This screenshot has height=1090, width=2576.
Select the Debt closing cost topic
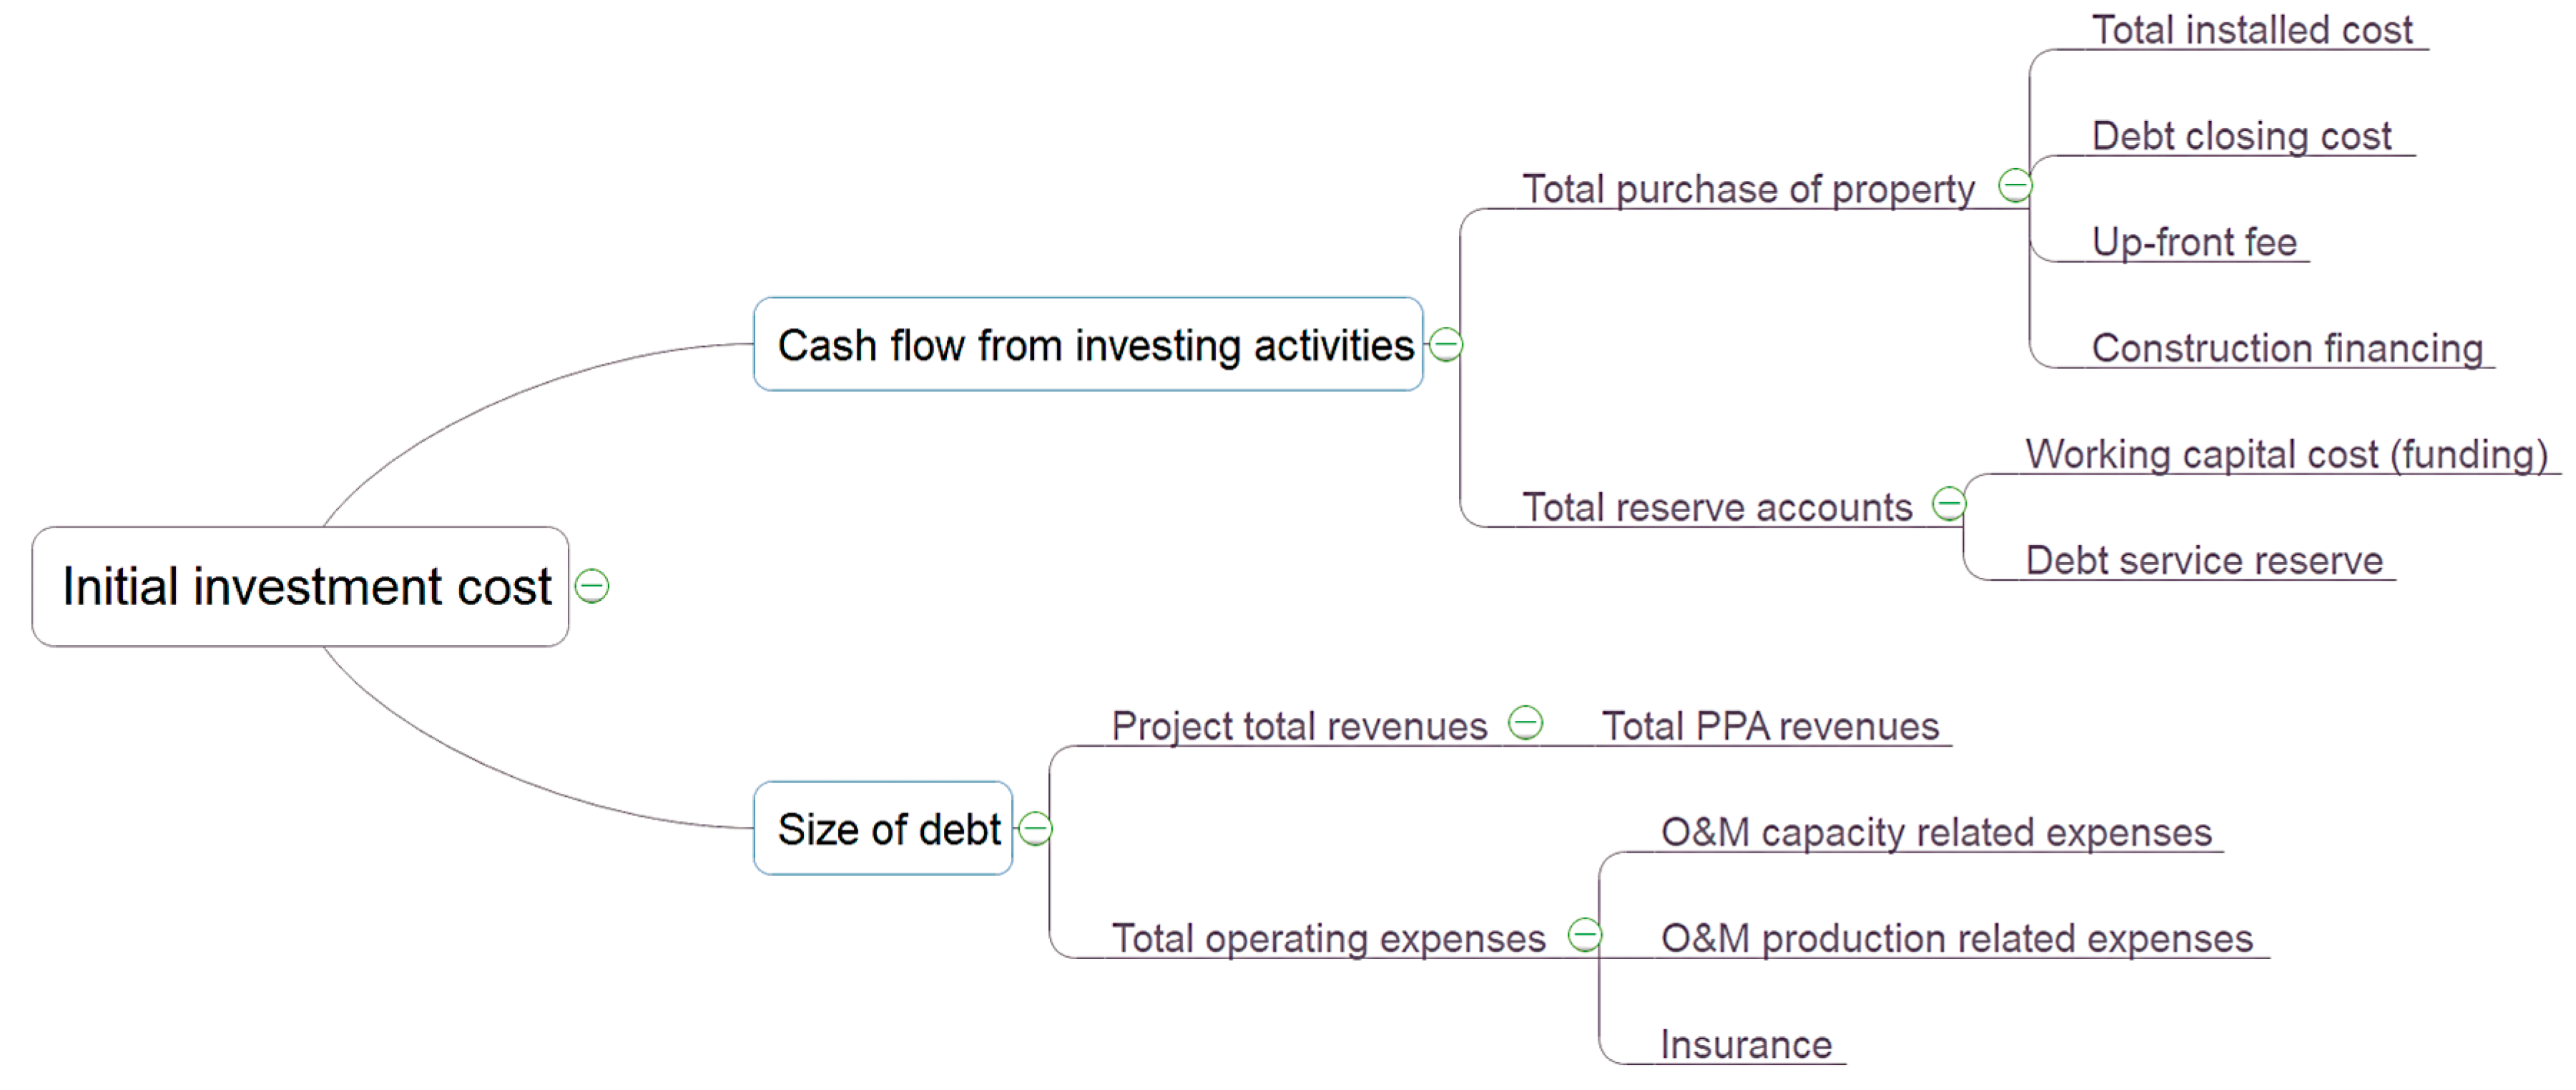(x=2241, y=136)
